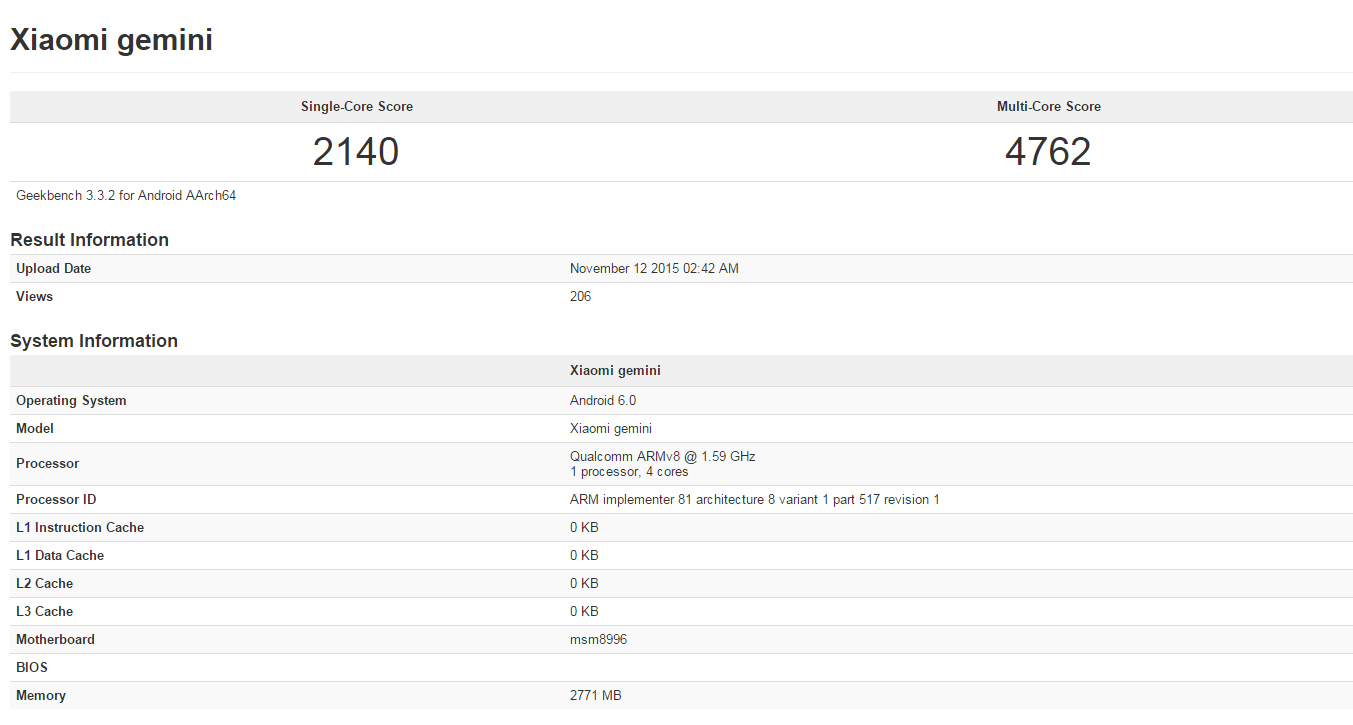
Task: Click the L1 Instruction Cache label
Action: 80,528
